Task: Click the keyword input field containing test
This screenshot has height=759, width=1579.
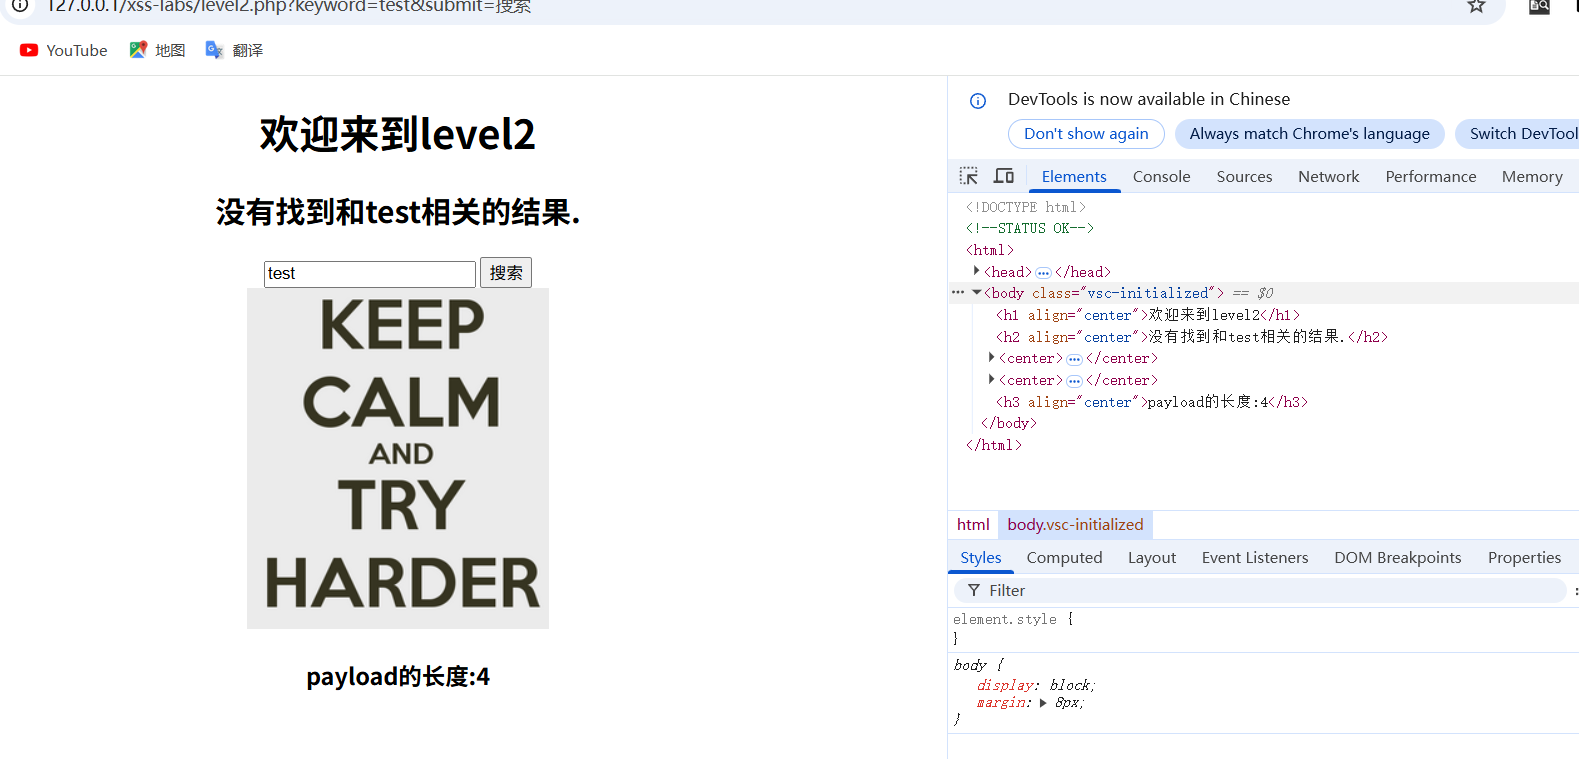Action: pyautogui.click(x=370, y=274)
